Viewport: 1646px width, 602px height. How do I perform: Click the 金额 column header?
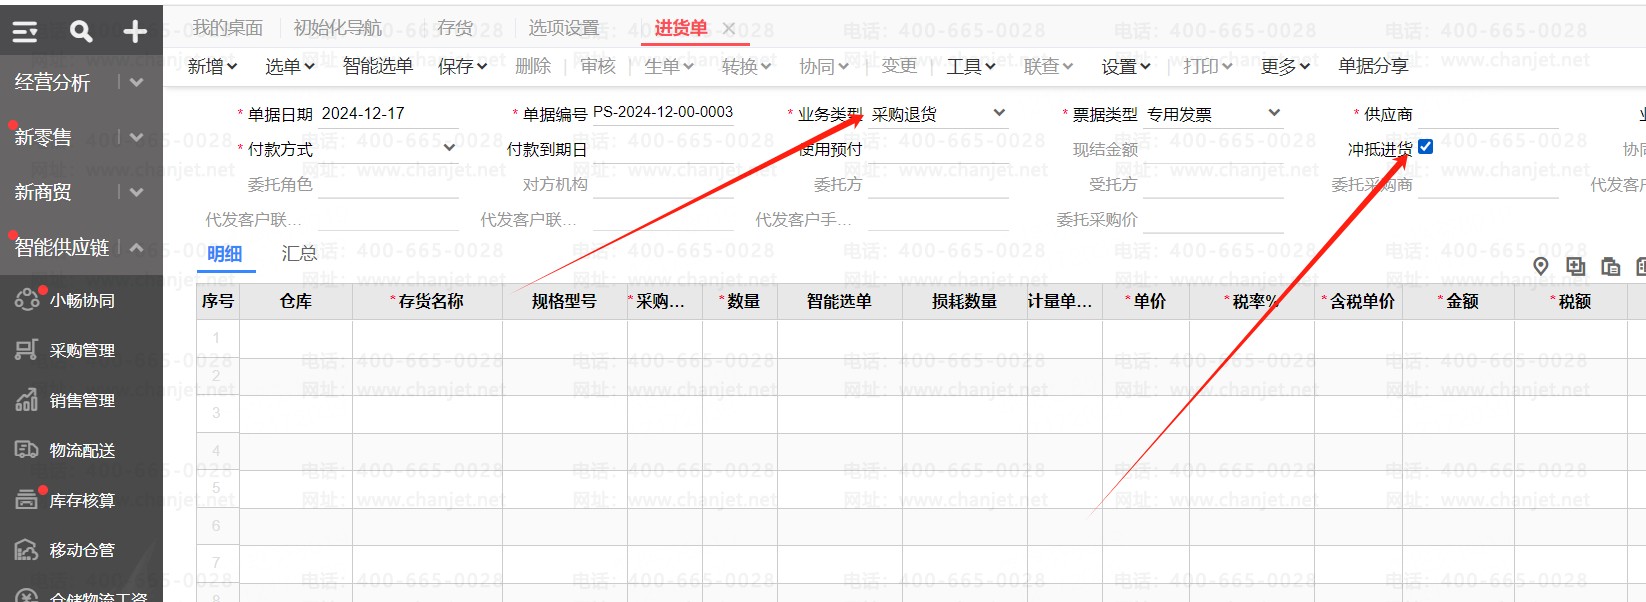click(x=1459, y=301)
